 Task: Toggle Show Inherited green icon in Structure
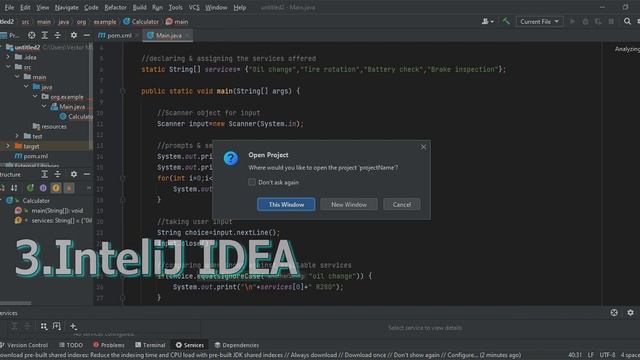click(30, 188)
